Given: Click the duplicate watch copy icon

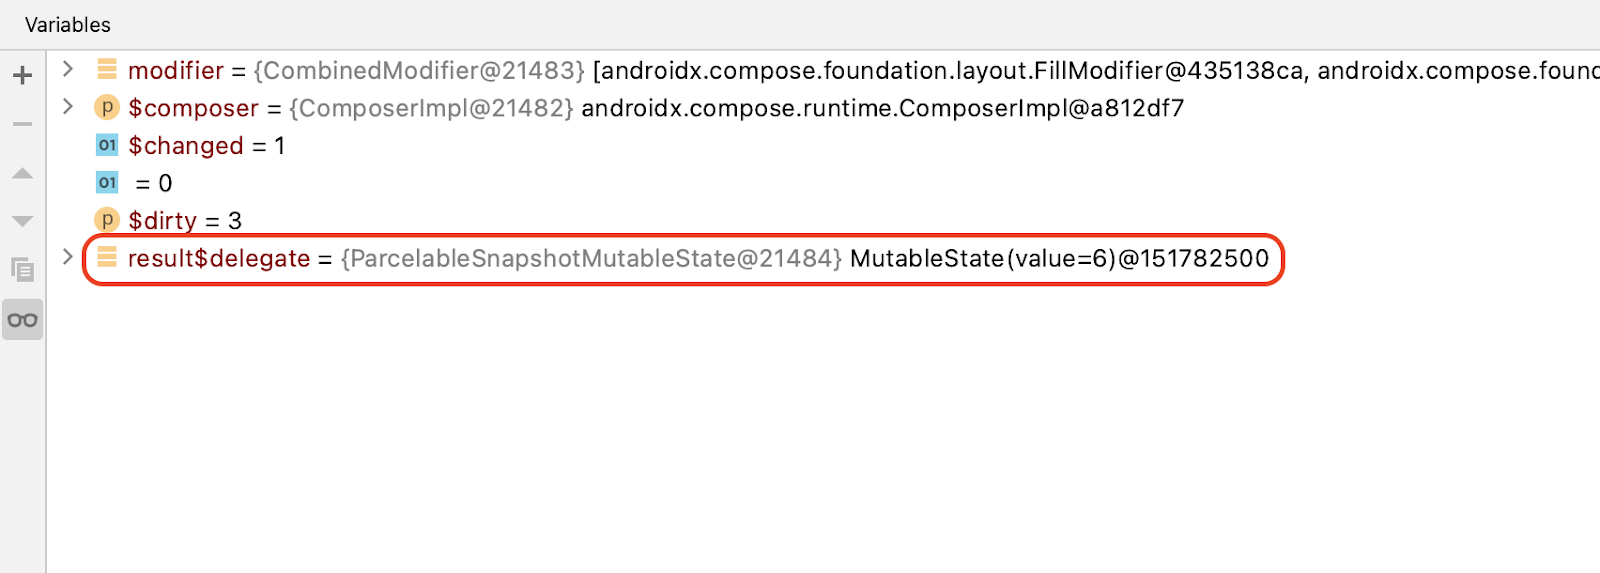Looking at the screenshot, I should (x=22, y=269).
